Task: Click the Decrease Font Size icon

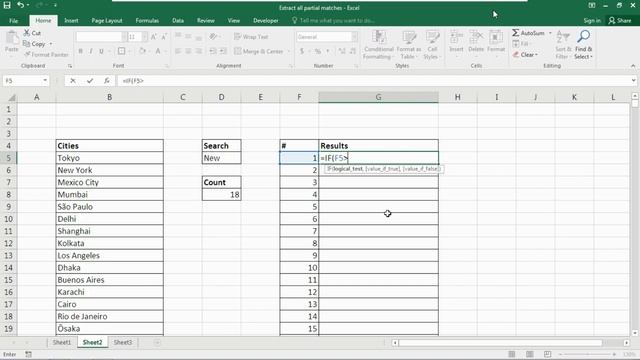Action: tap(164, 37)
